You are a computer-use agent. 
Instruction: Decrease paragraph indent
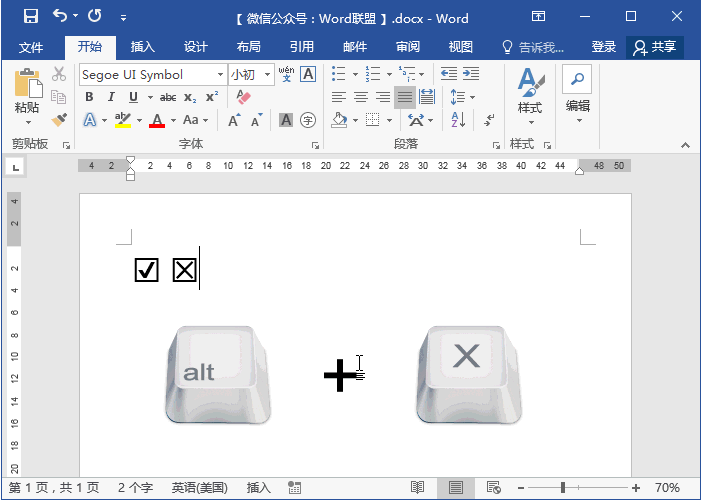pyautogui.click(x=449, y=74)
